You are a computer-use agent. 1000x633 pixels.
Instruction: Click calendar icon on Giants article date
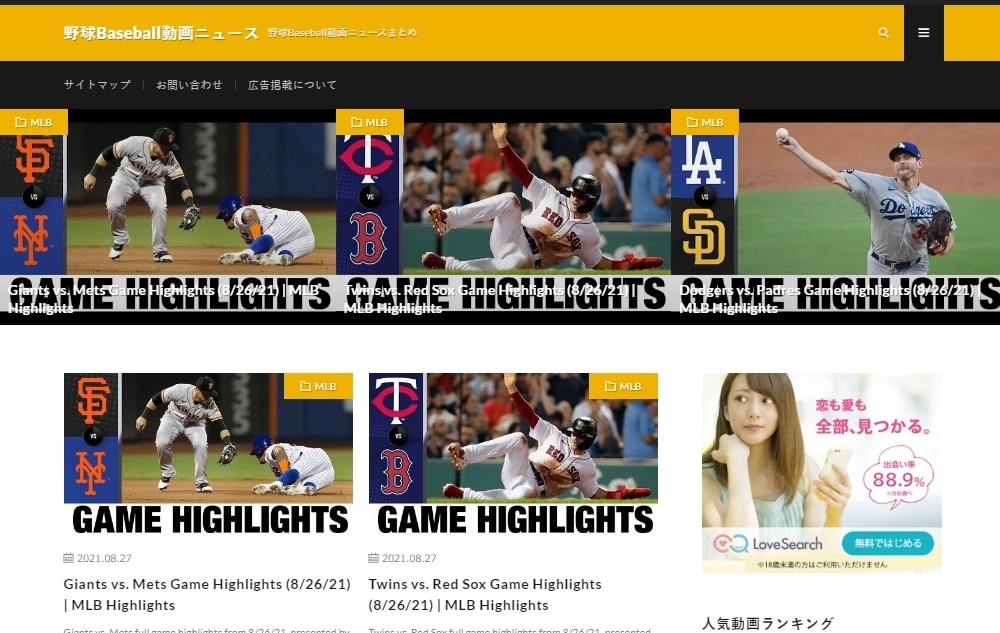(x=68, y=558)
